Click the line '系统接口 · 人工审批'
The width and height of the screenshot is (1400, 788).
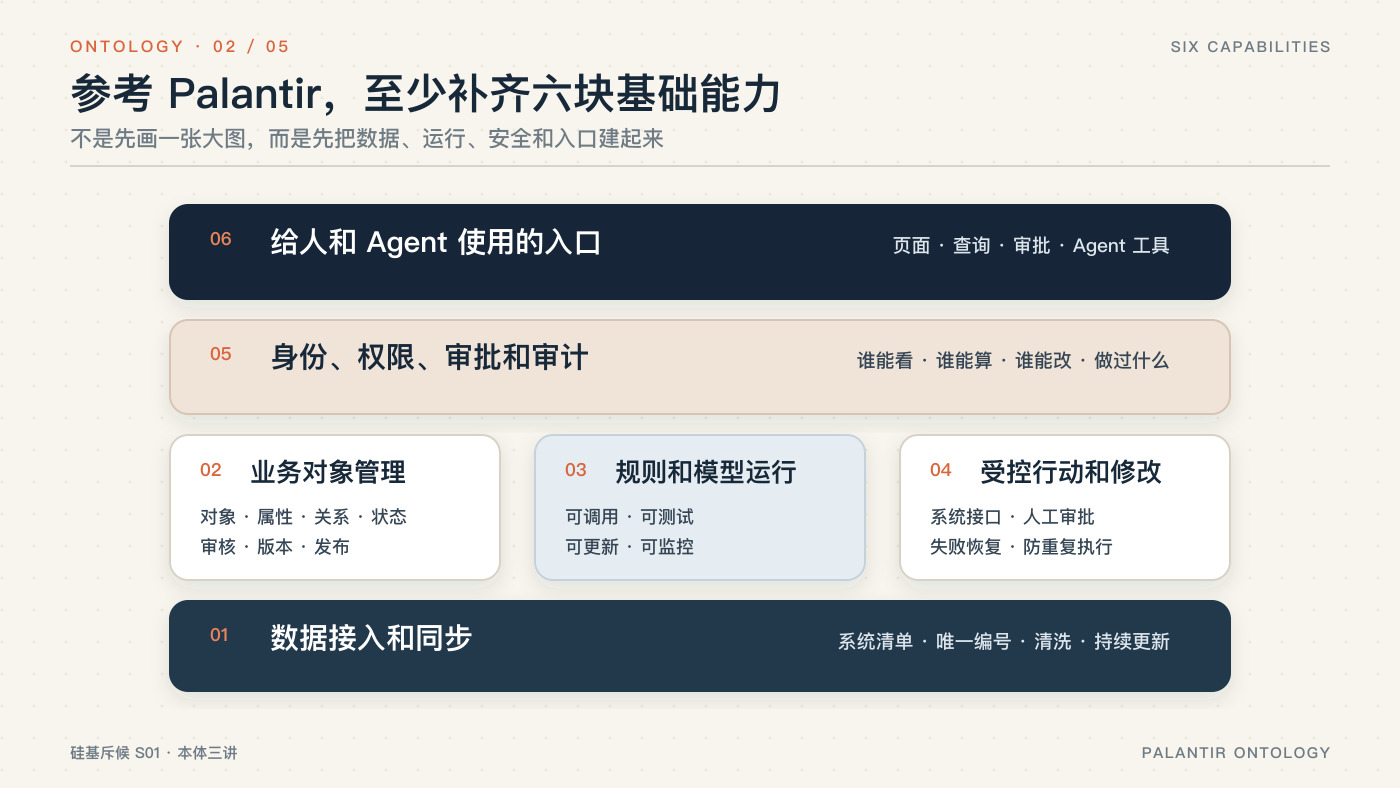coord(1012,517)
